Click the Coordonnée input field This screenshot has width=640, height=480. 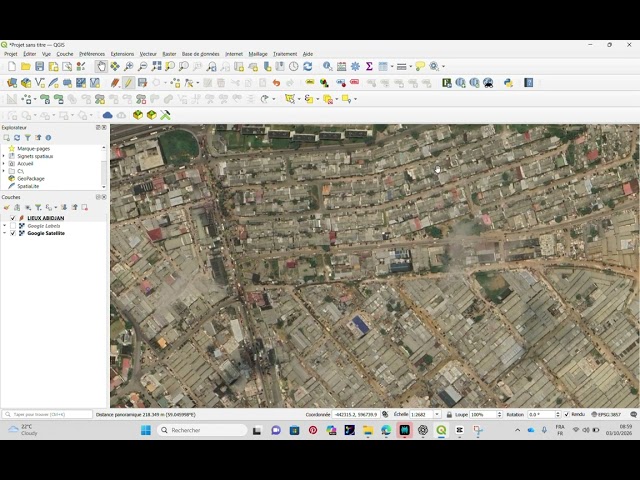356,414
